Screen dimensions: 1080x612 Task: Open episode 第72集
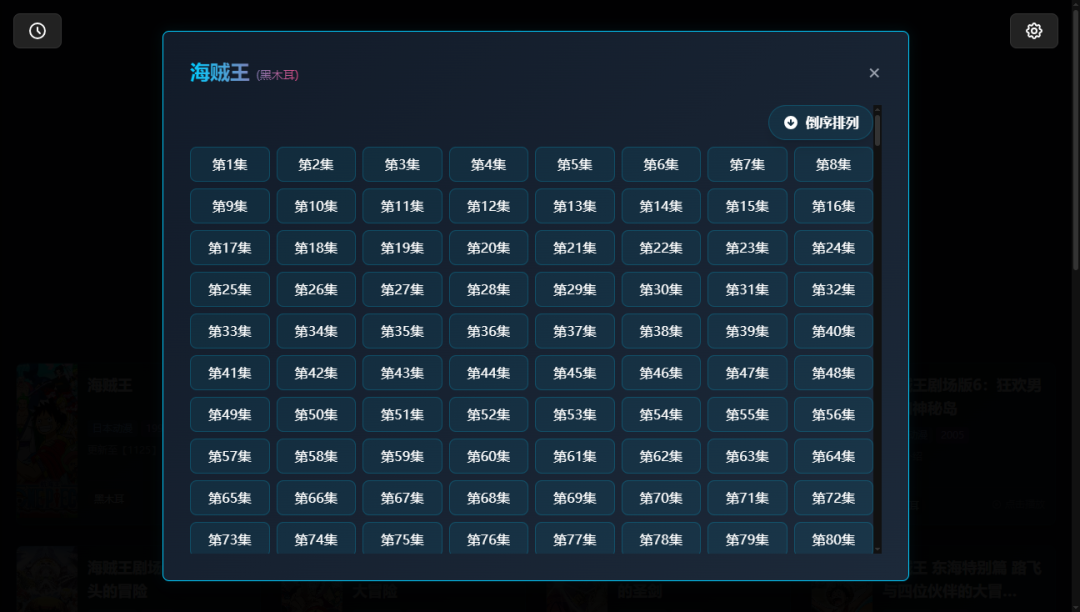(x=833, y=498)
